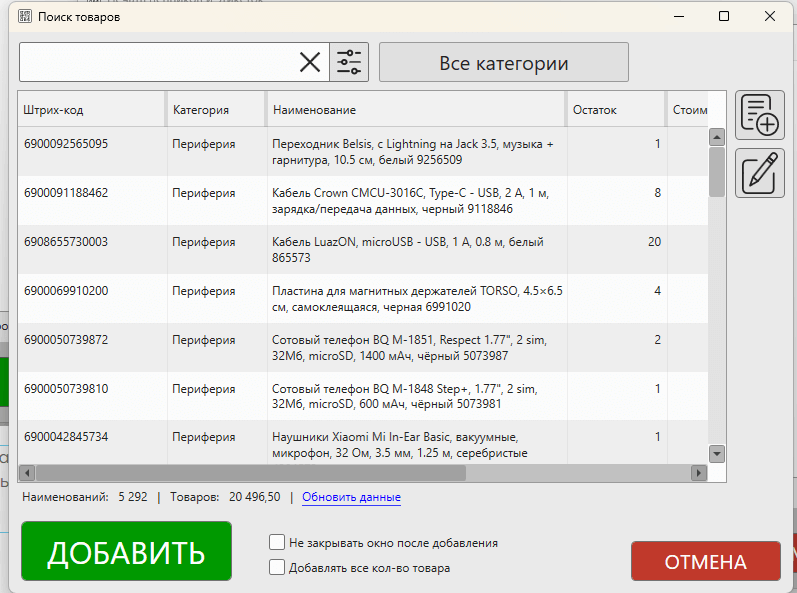The width and height of the screenshot is (797, 593).
Task: Focus the product search input field
Action: [x=156, y=62]
